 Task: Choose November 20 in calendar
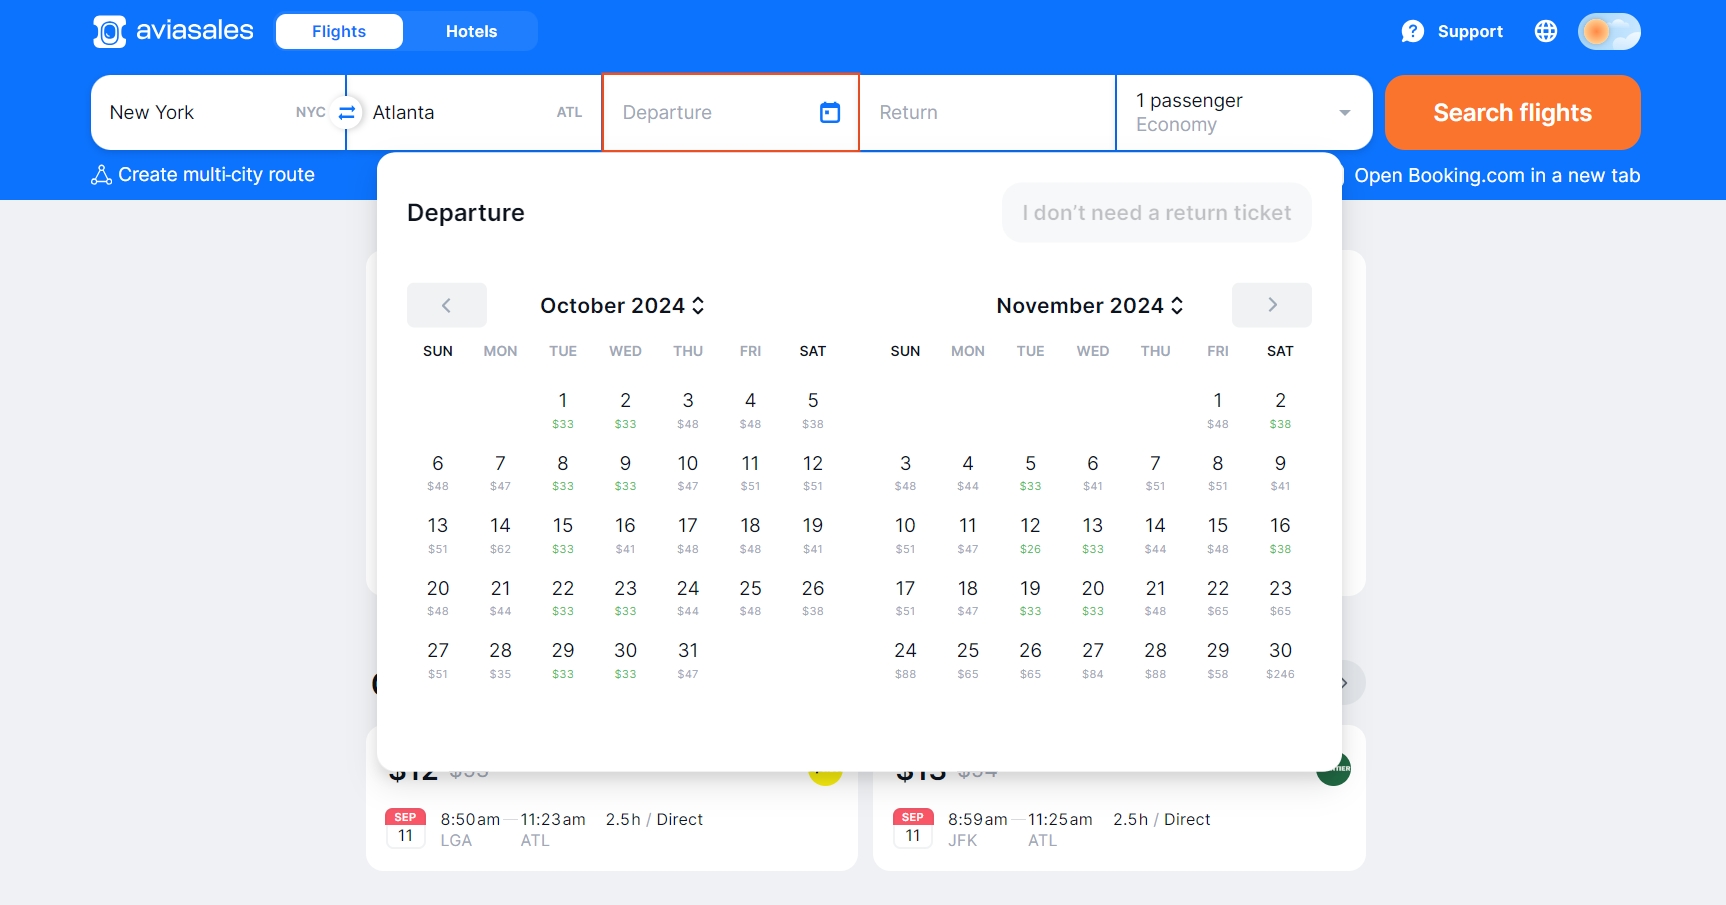point(1093,598)
